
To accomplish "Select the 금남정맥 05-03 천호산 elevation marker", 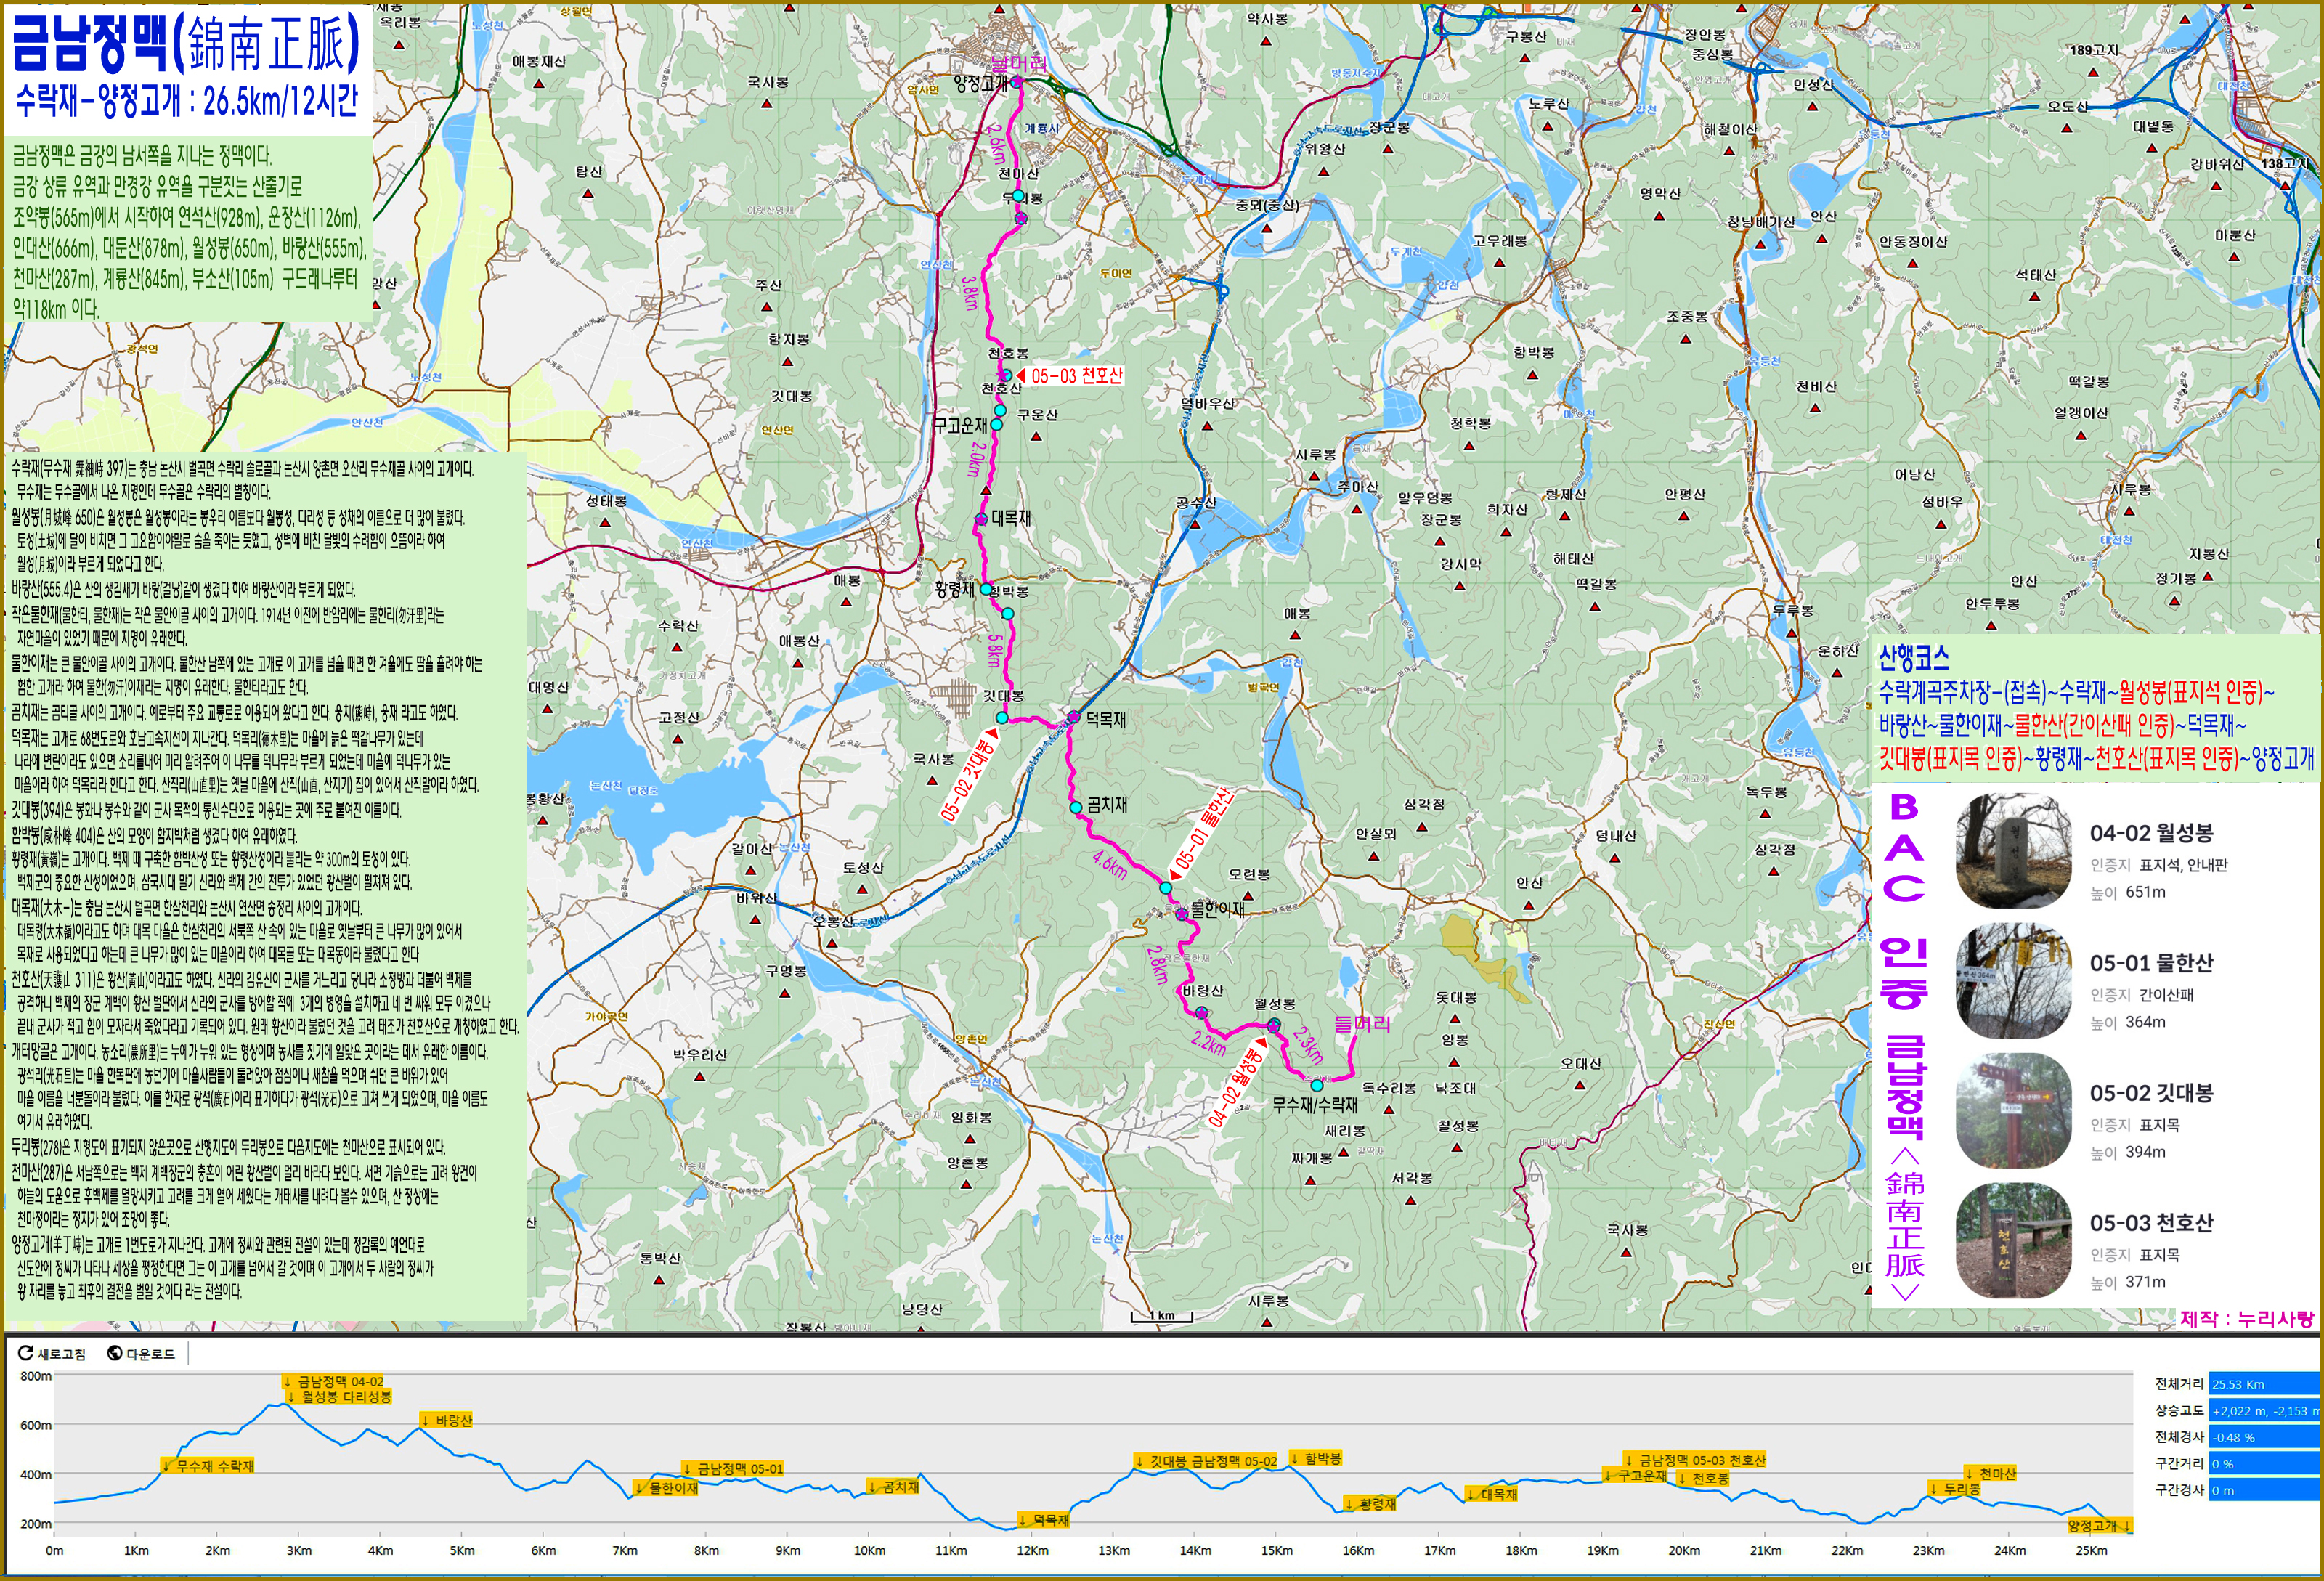I will click(x=1696, y=1461).
